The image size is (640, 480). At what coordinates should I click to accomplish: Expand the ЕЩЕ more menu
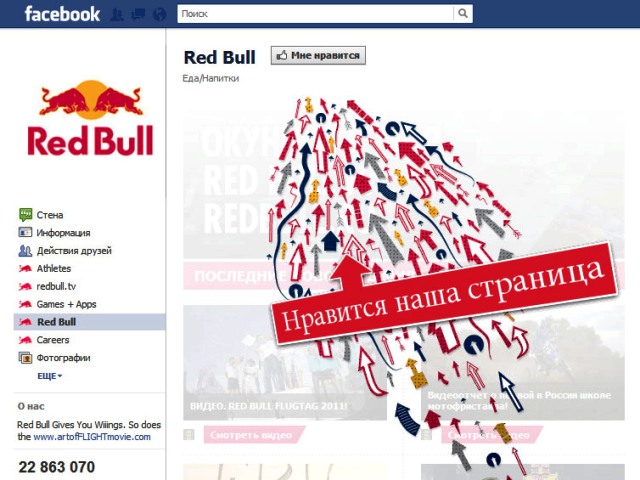49,376
